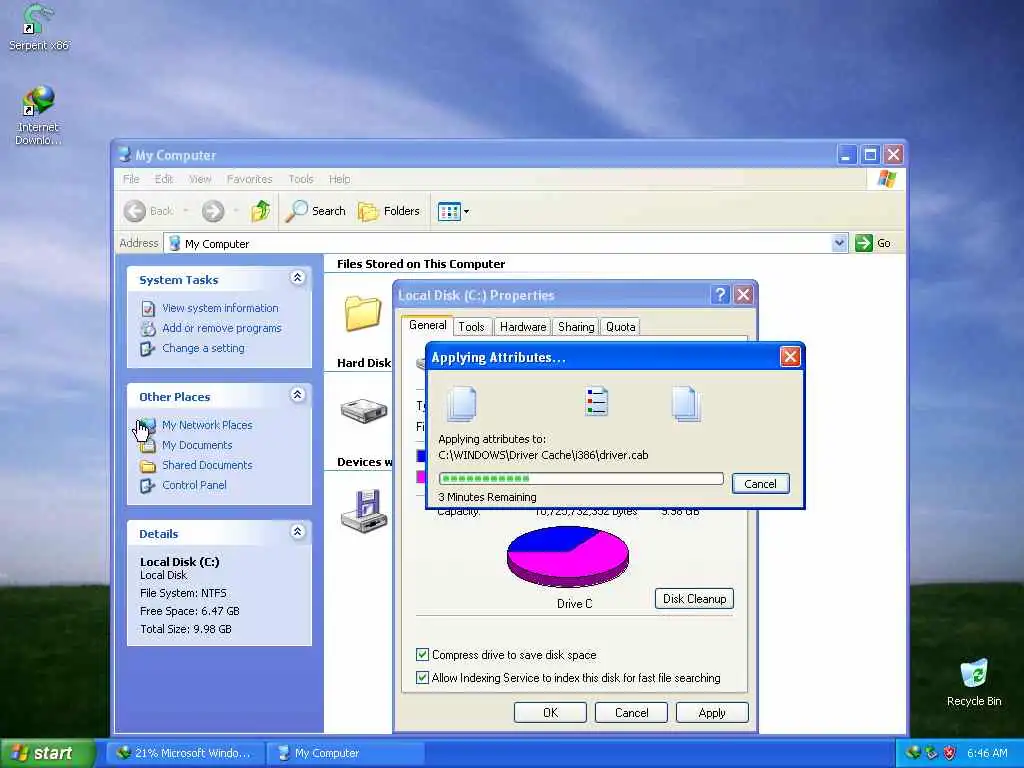Open Search in My Computer toolbar
This screenshot has width=1024, height=768.
(x=315, y=211)
